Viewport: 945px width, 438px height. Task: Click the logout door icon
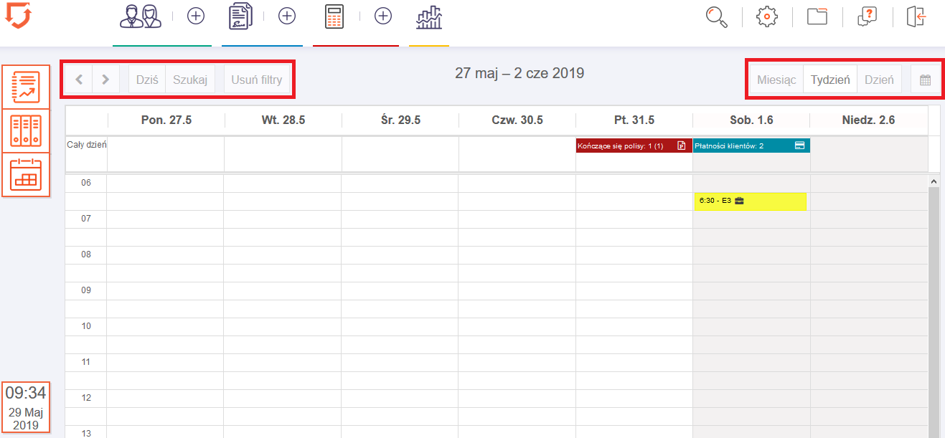tap(916, 17)
